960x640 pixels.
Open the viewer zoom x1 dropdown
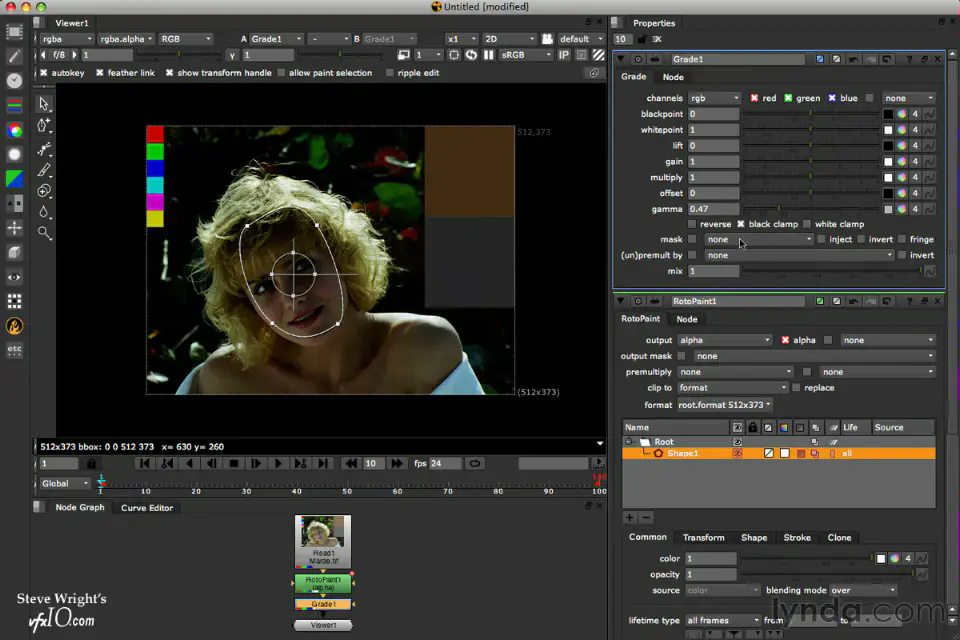coord(462,39)
